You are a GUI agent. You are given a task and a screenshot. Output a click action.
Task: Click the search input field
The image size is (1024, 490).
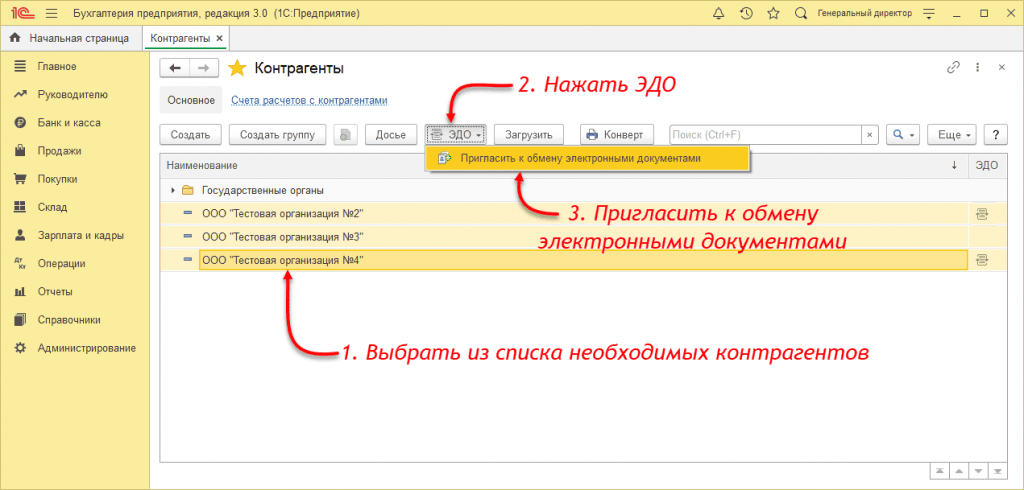(x=765, y=134)
